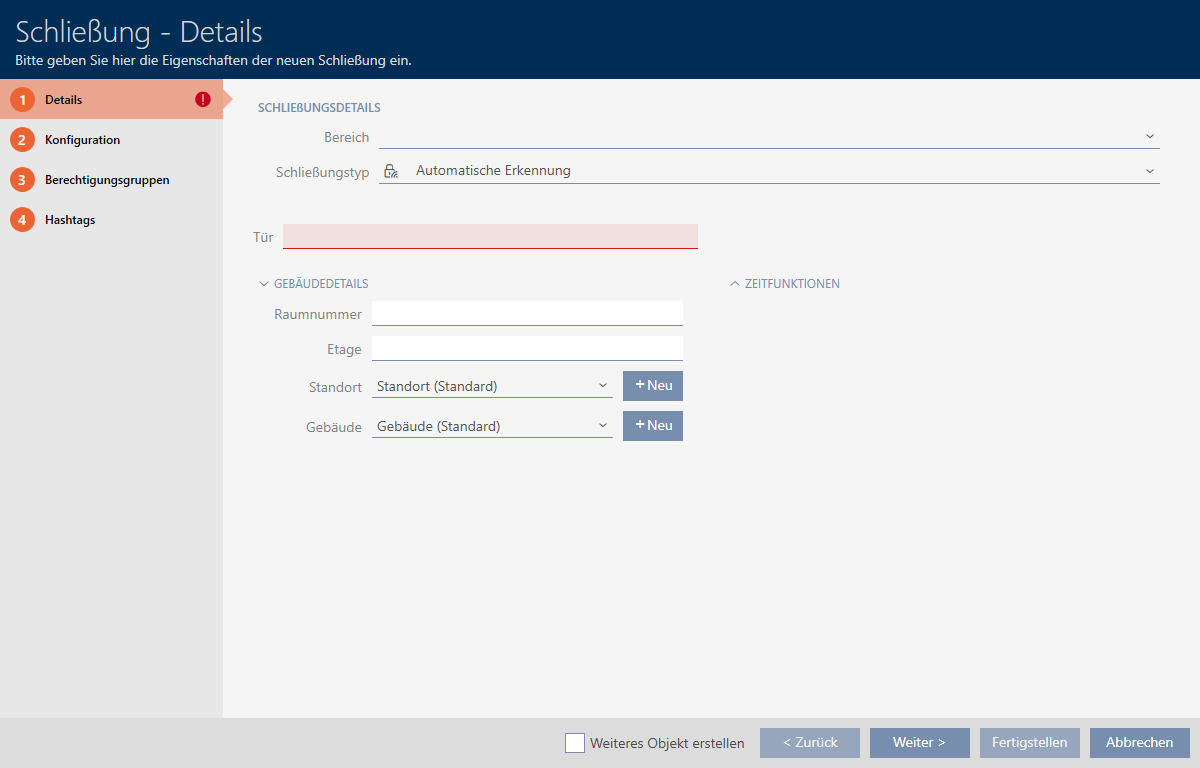Click the step 2 circle icon
The height and width of the screenshot is (768, 1200).
click(22, 140)
